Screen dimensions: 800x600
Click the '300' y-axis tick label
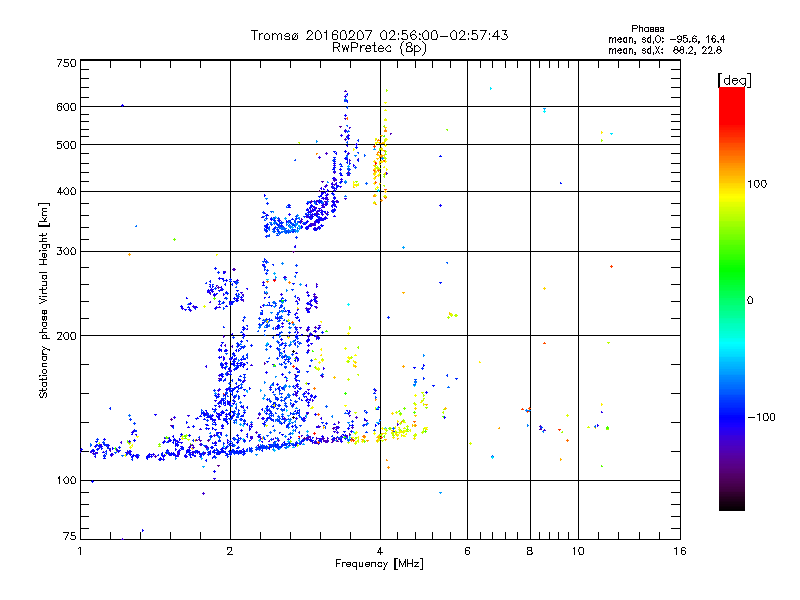click(66, 252)
